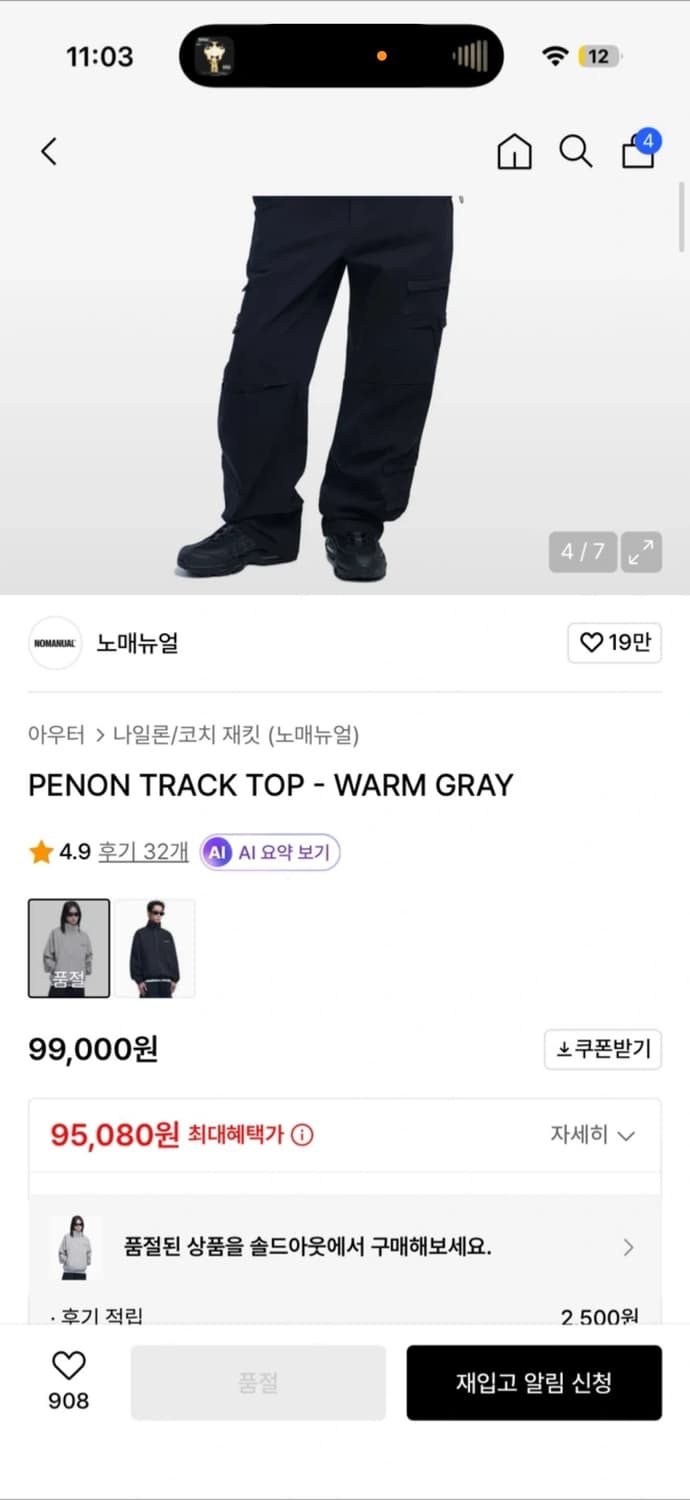Like the brand with the 19만 heart
Image resolution: width=690 pixels, height=1500 pixels.
(613, 643)
